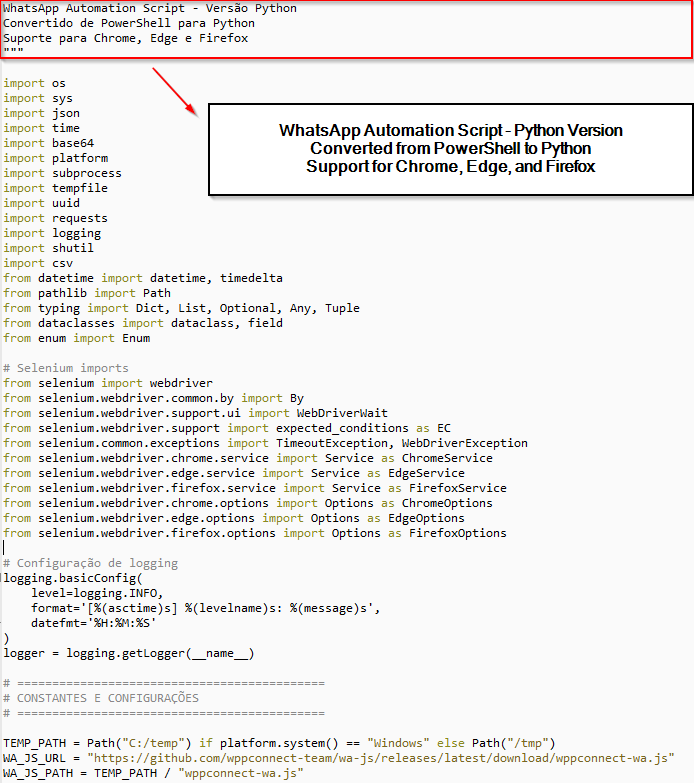The width and height of the screenshot is (694, 783).
Task: Click 'WhatsApp Automation Script - Versão Python' line
Action: coord(150,8)
